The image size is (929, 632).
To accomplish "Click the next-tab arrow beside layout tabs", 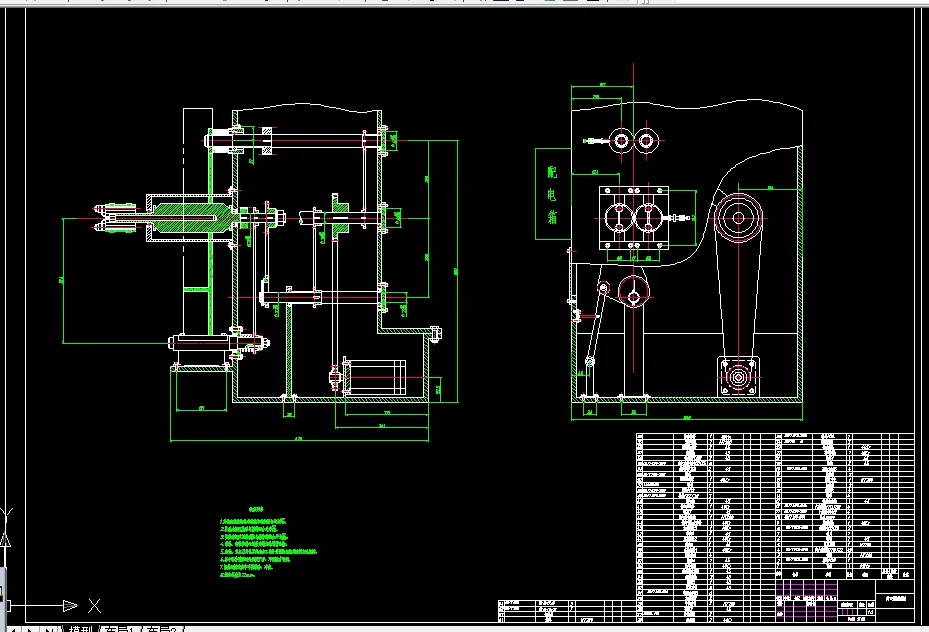I will coord(30,629).
